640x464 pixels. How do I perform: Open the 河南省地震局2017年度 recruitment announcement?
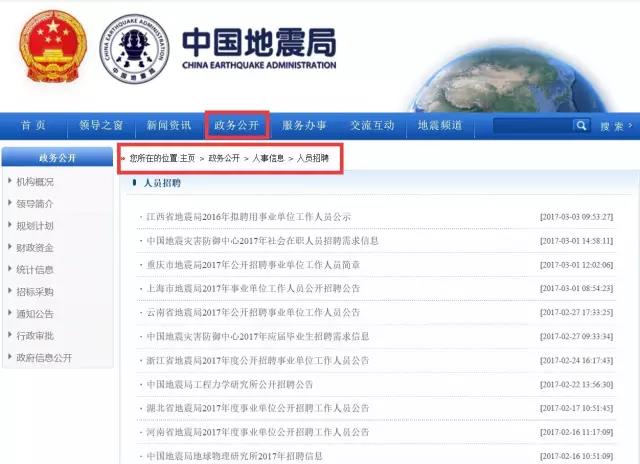click(257, 432)
